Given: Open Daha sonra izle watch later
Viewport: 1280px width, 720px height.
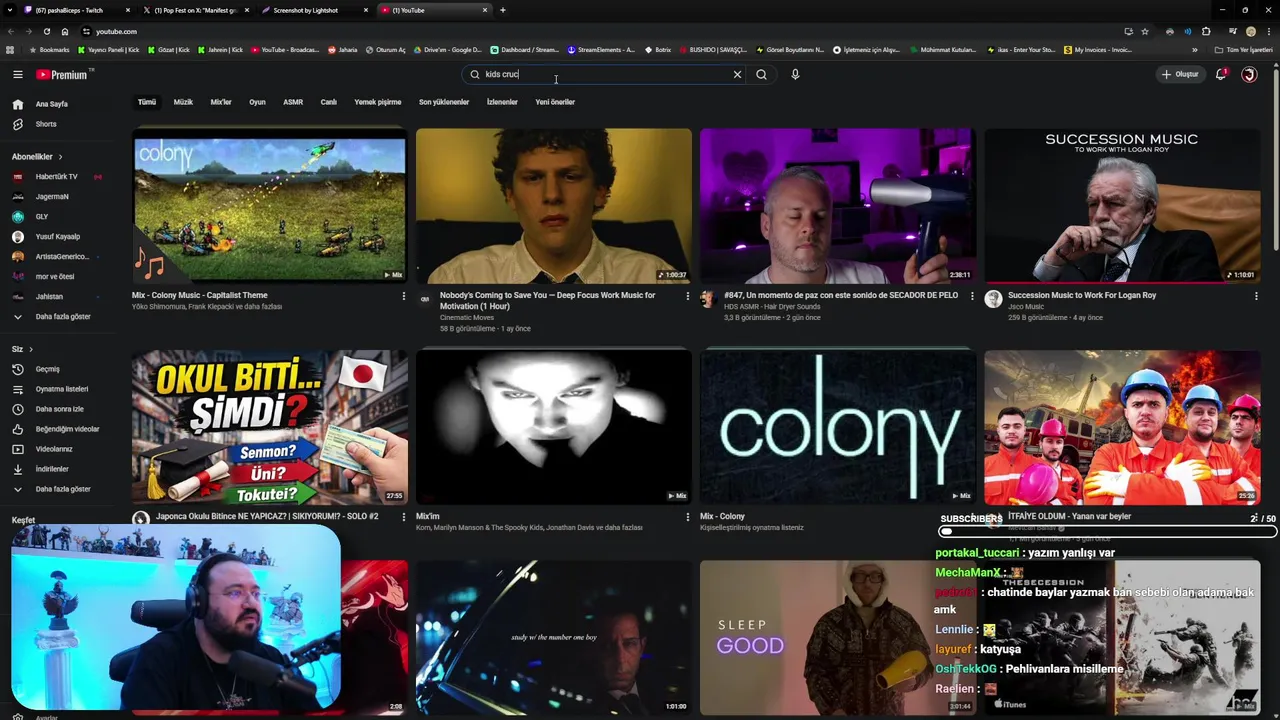Looking at the screenshot, I should coord(60,409).
